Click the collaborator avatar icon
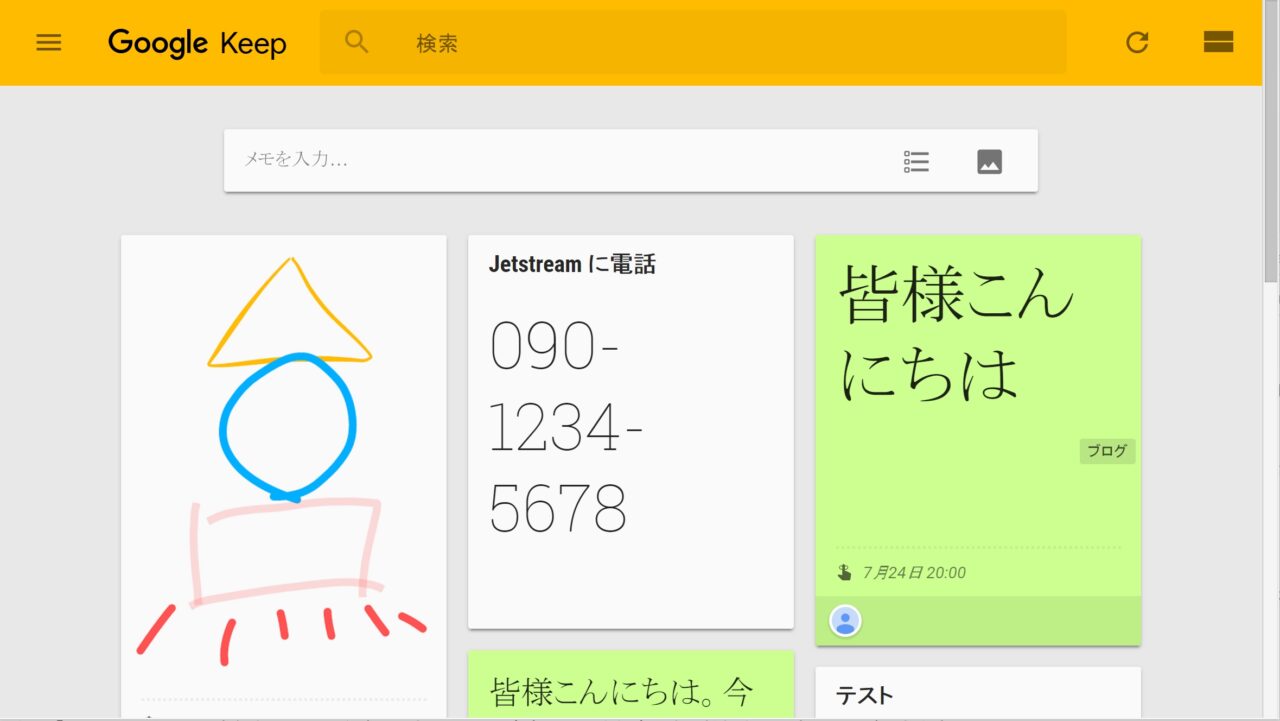The image size is (1280, 721). point(845,621)
